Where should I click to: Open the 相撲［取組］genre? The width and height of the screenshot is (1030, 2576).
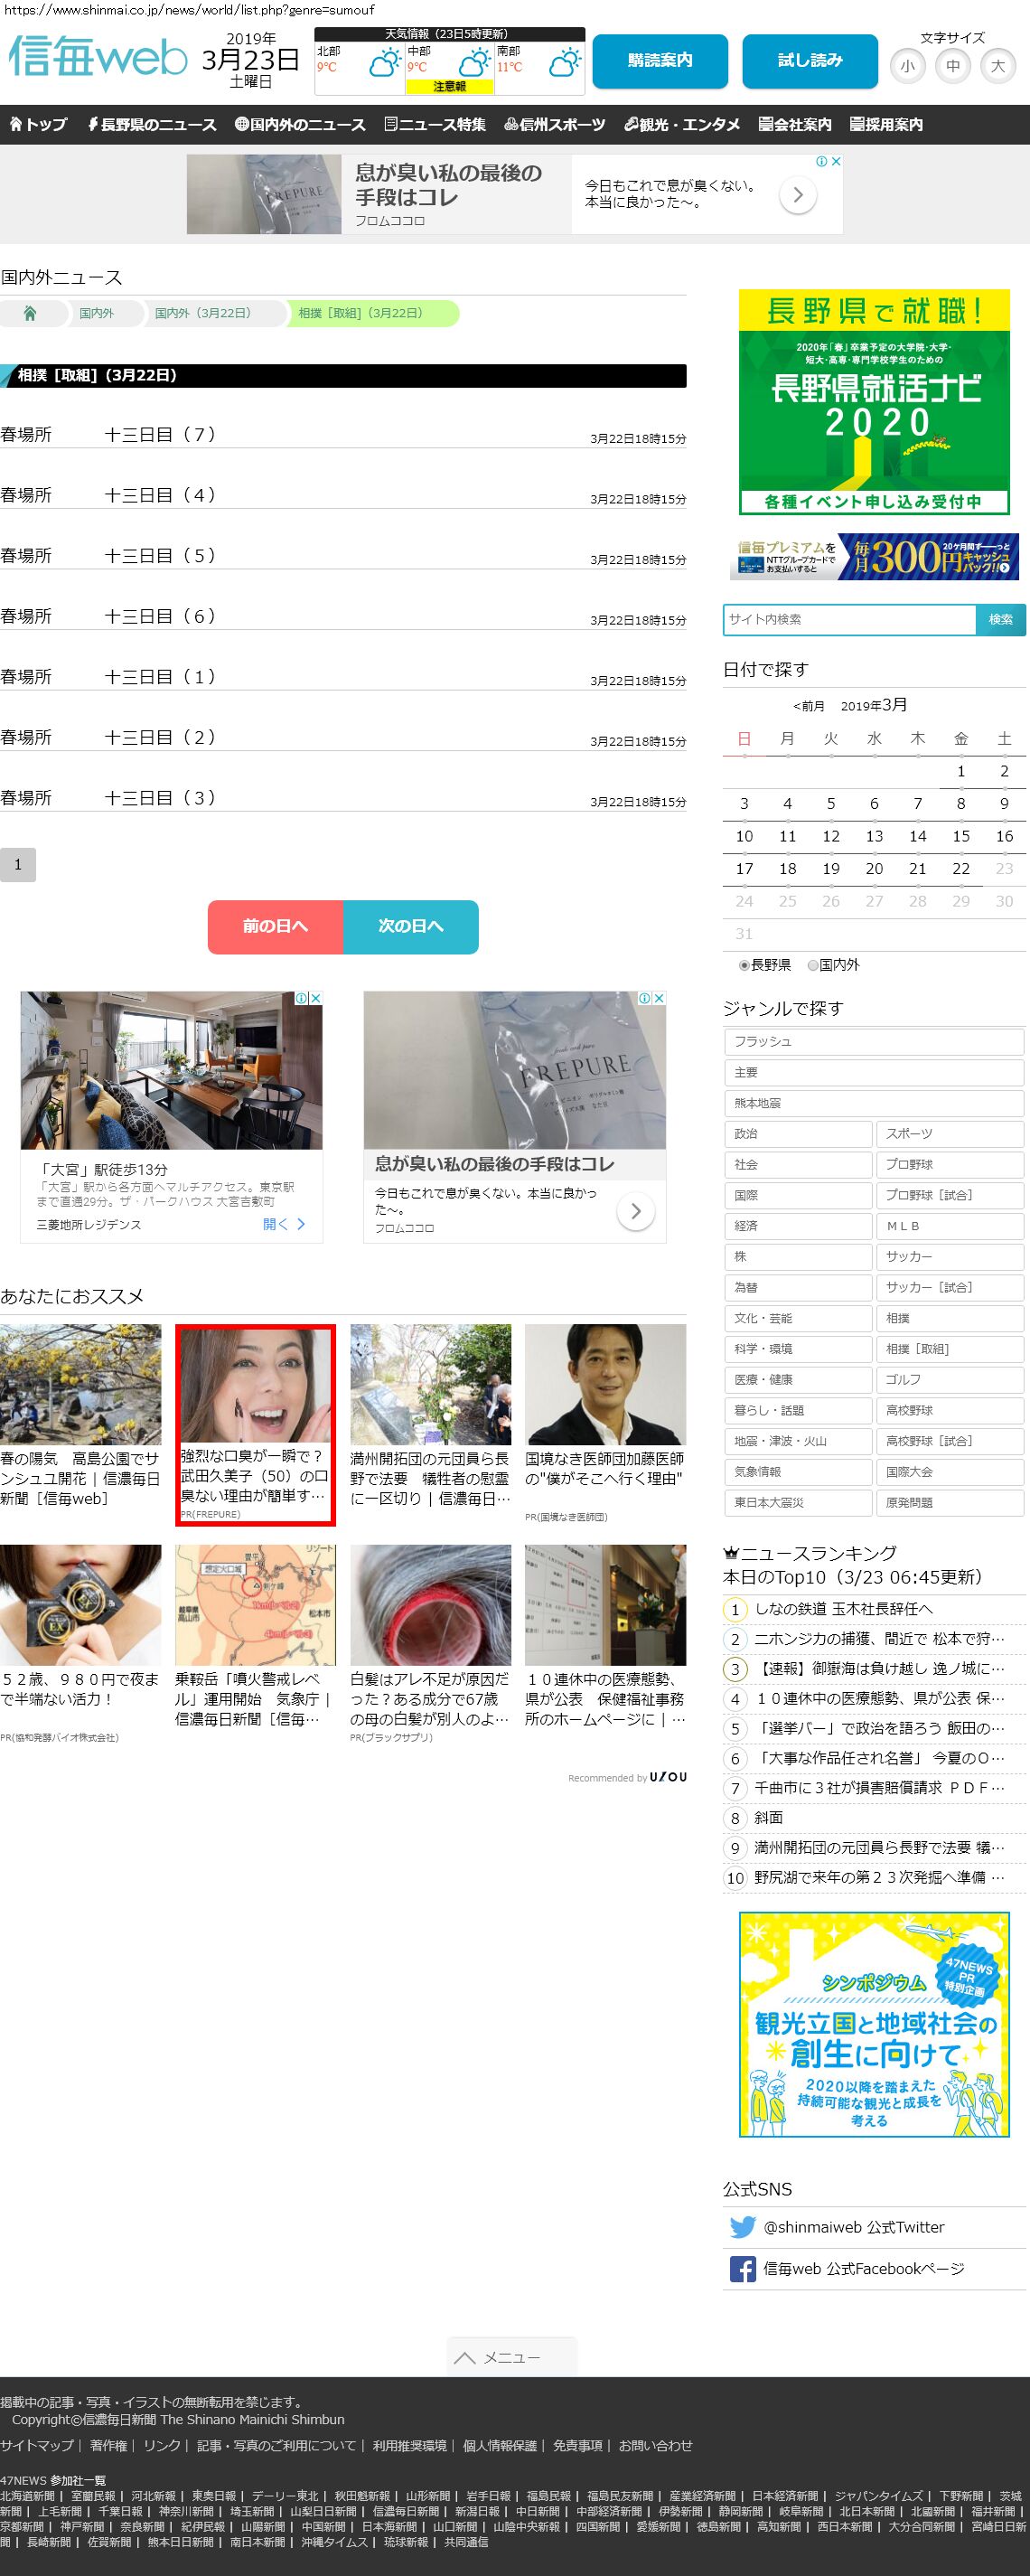[x=950, y=1349]
